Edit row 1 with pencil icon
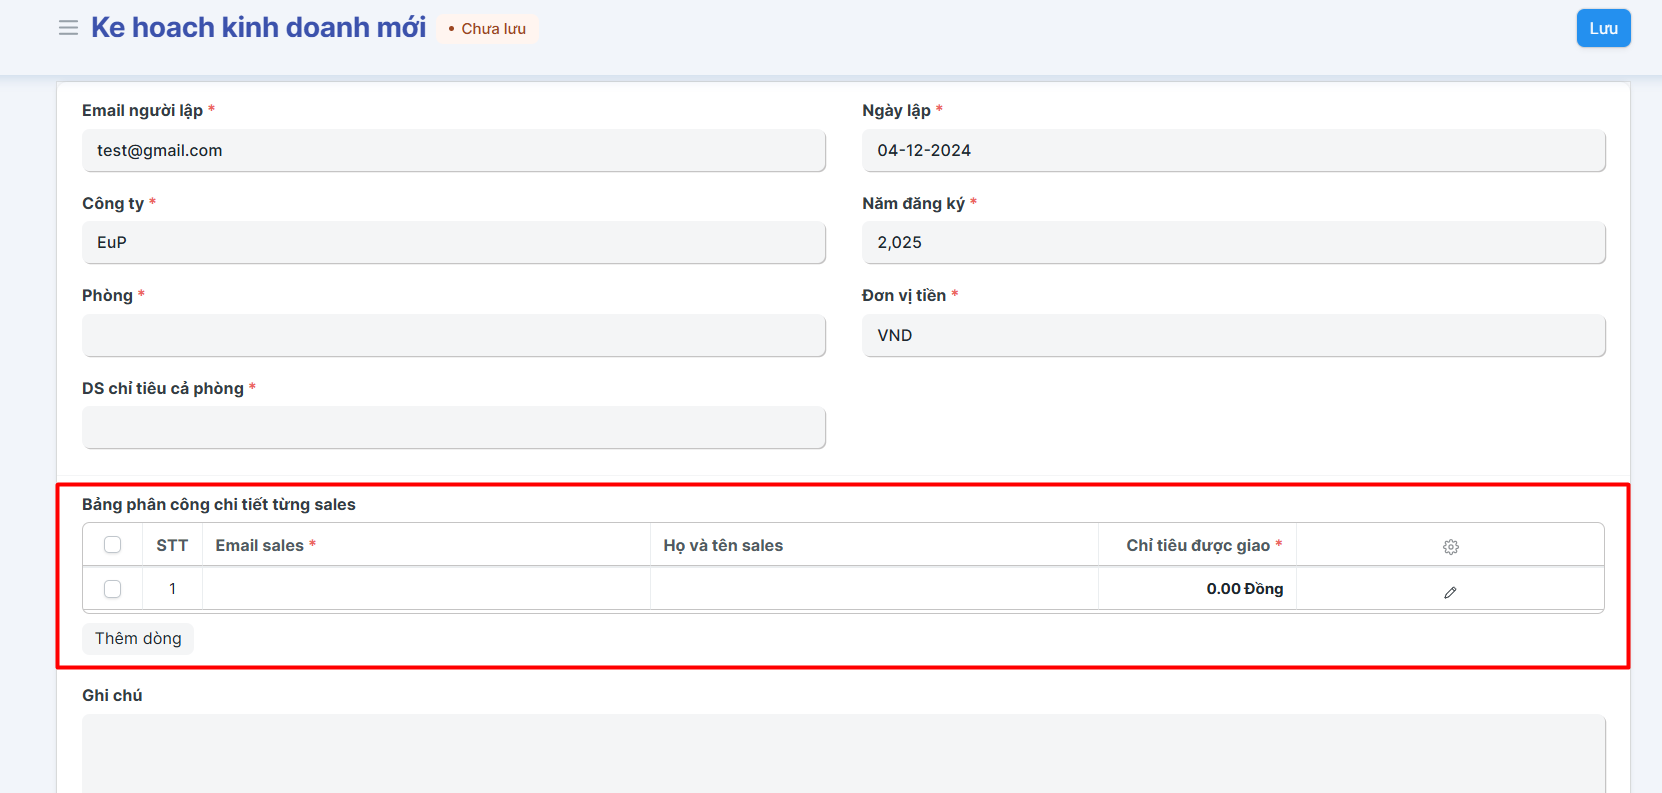The width and height of the screenshot is (1662, 793). (1450, 592)
